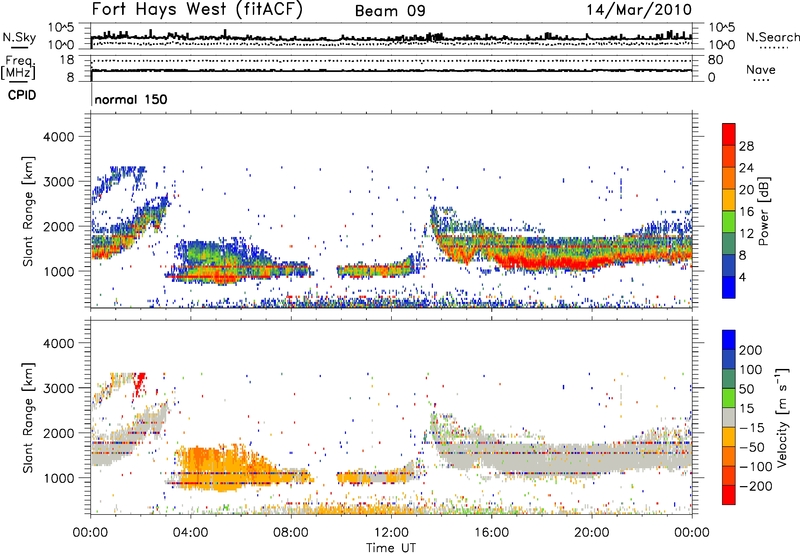Image resolution: width=800 pixels, height=554 pixels.
Task: Click the red 28 dB power color band
Action: pos(729,135)
